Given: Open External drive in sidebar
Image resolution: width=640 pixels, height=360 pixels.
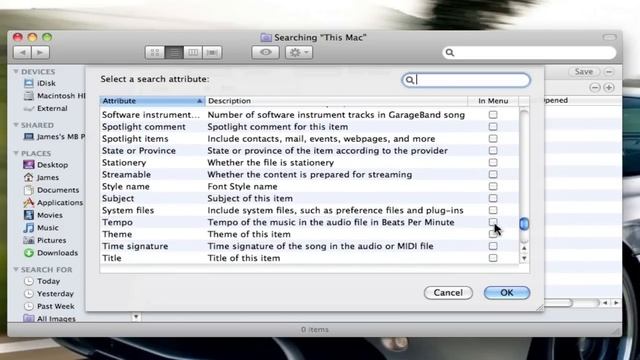Looking at the screenshot, I should (x=45, y=108).
